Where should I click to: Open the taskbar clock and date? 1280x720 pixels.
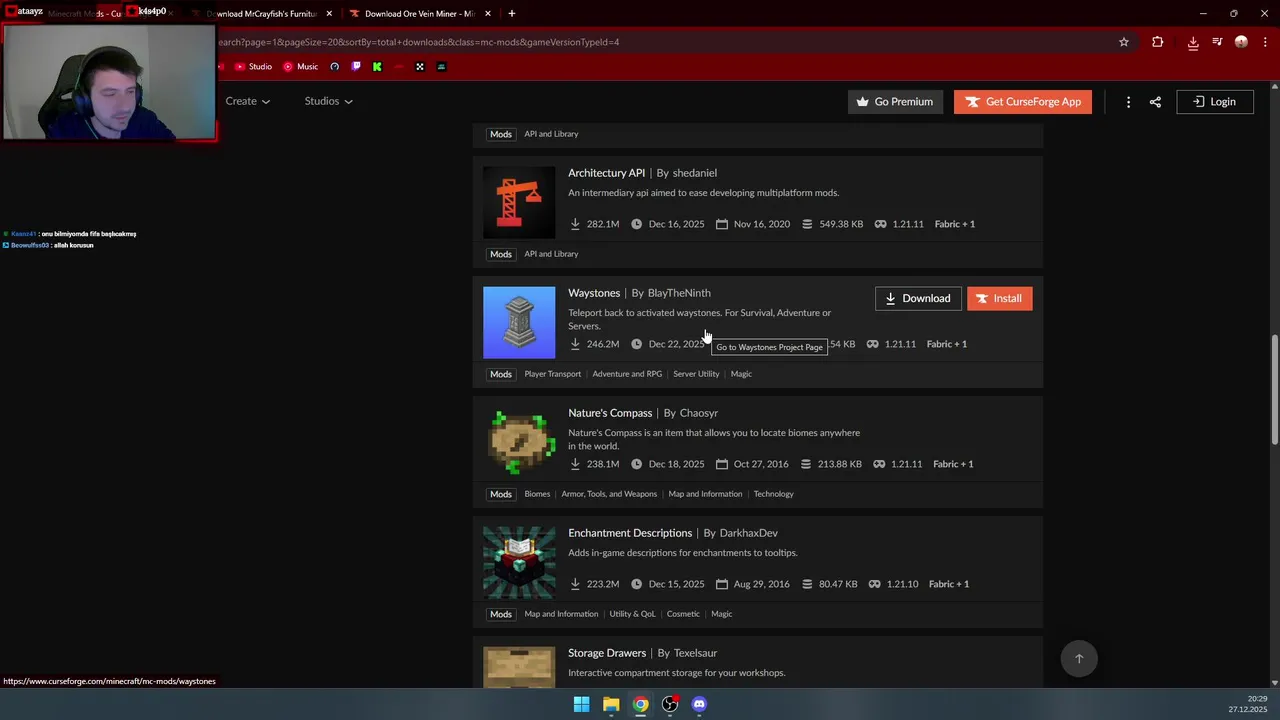(1249, 704)
